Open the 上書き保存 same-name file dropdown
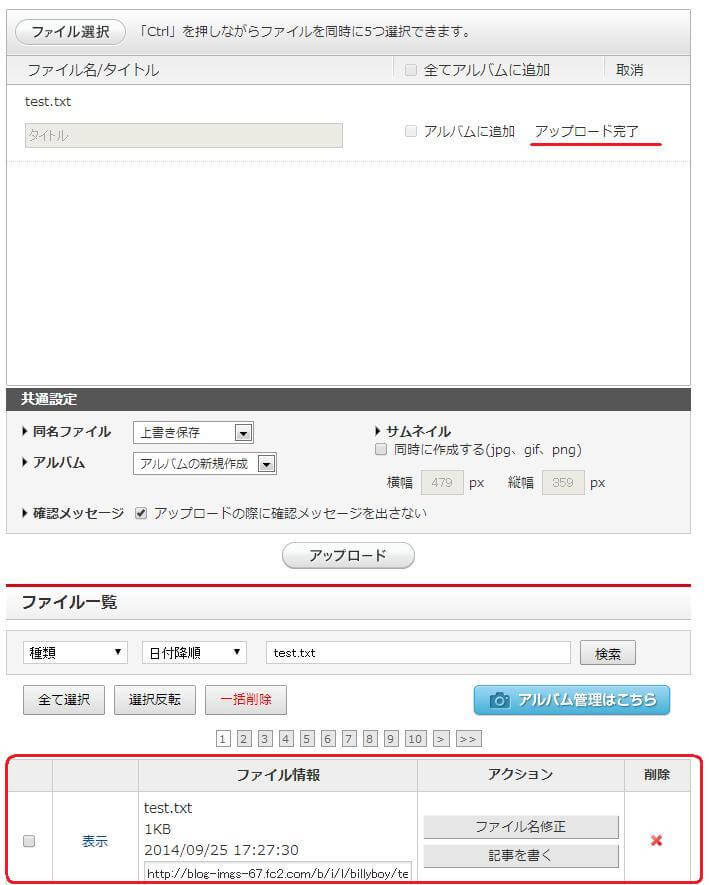The image size is (709, 885). (193, 433)
